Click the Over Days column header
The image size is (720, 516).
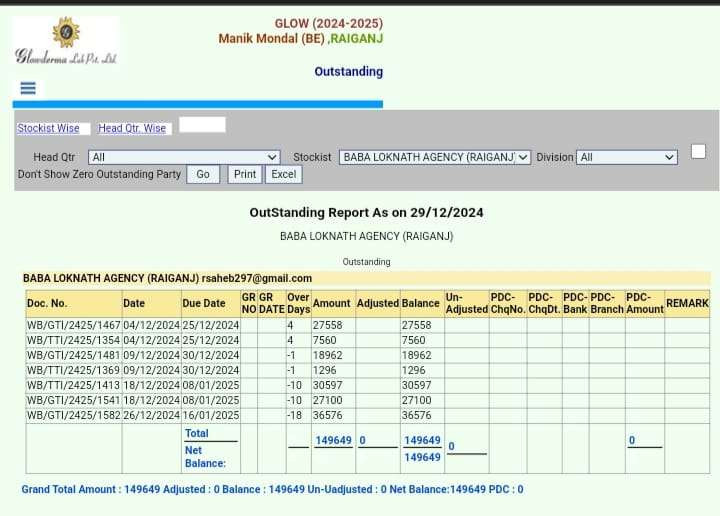coord(298,303)
